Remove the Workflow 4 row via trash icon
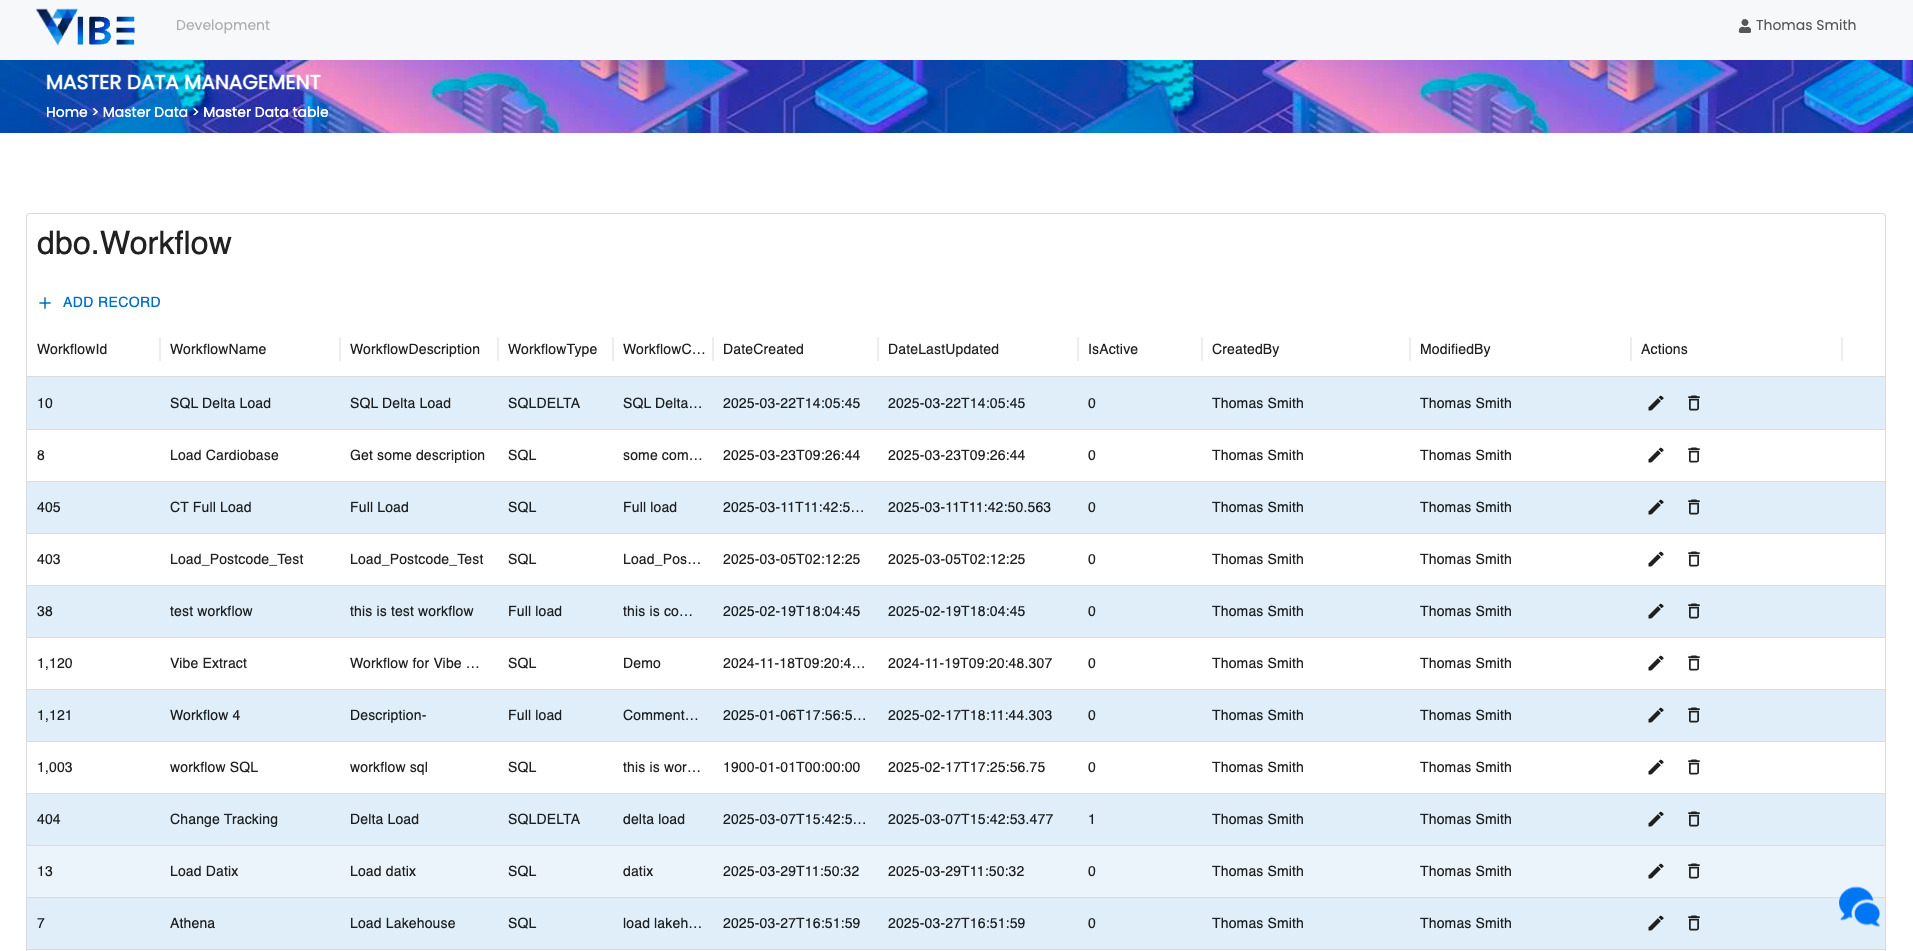 (1694, 715)
